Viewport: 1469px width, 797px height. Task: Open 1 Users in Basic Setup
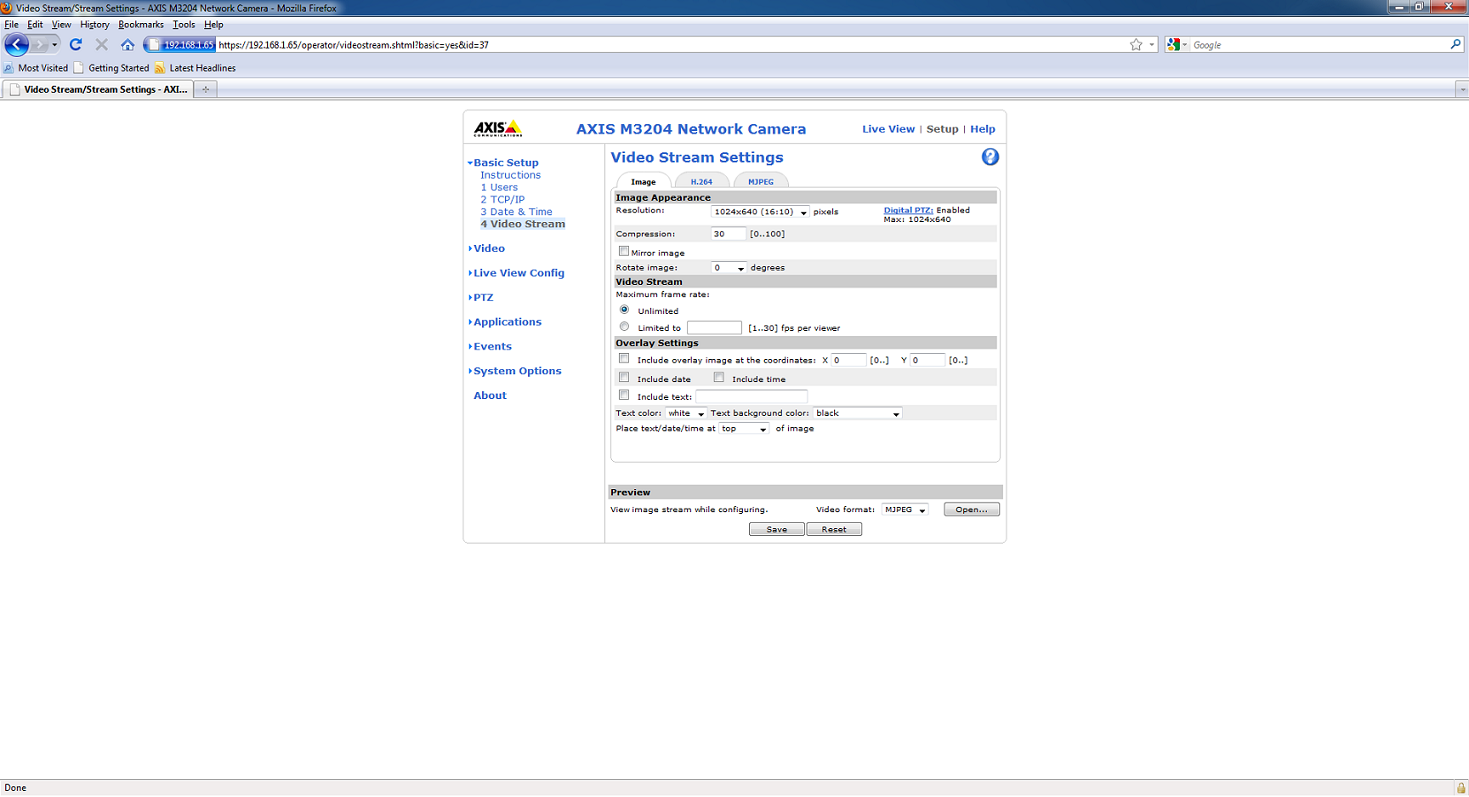coord(499,187)
